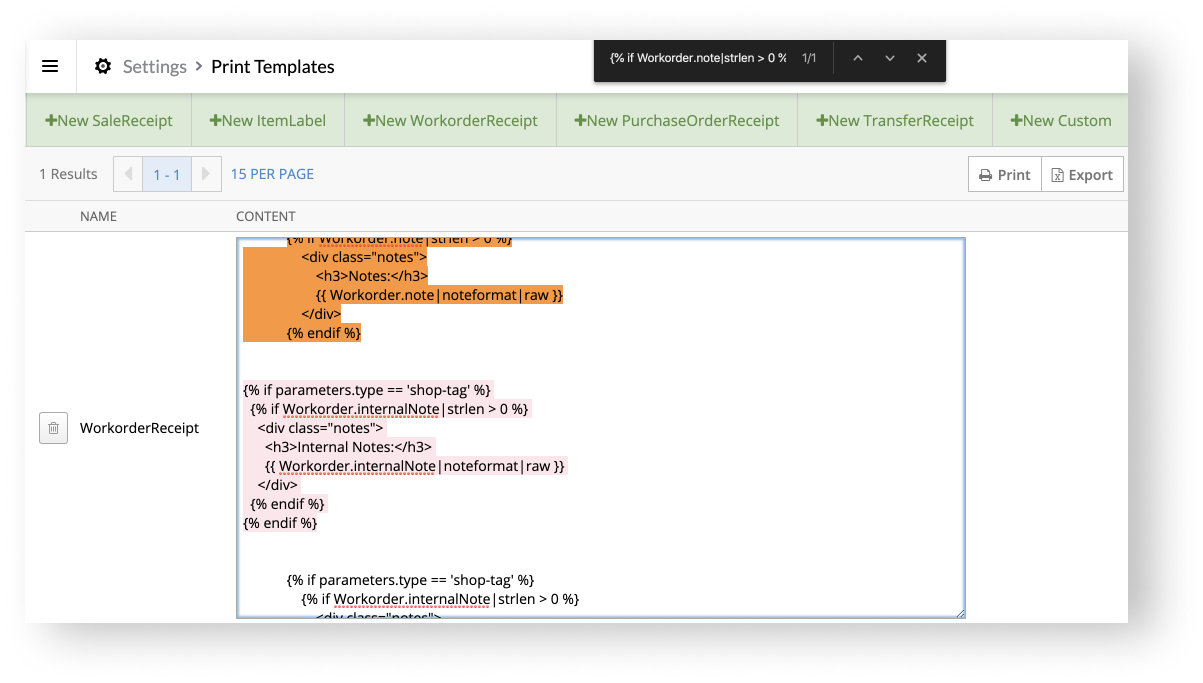
Task: Click the highlighted Notes heading line
Action: click(372, 276)
